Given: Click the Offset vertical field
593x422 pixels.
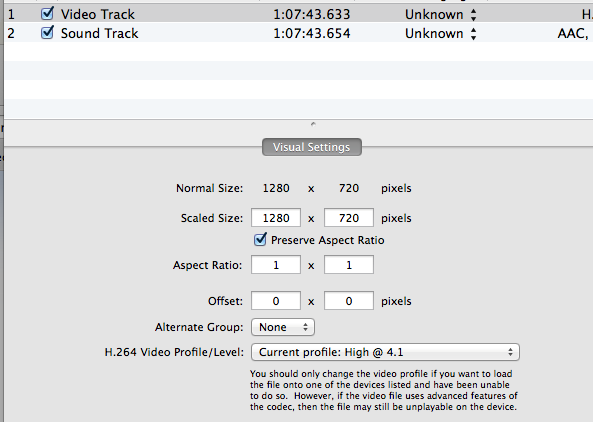Looking at the screenshot, I should 349,301.
